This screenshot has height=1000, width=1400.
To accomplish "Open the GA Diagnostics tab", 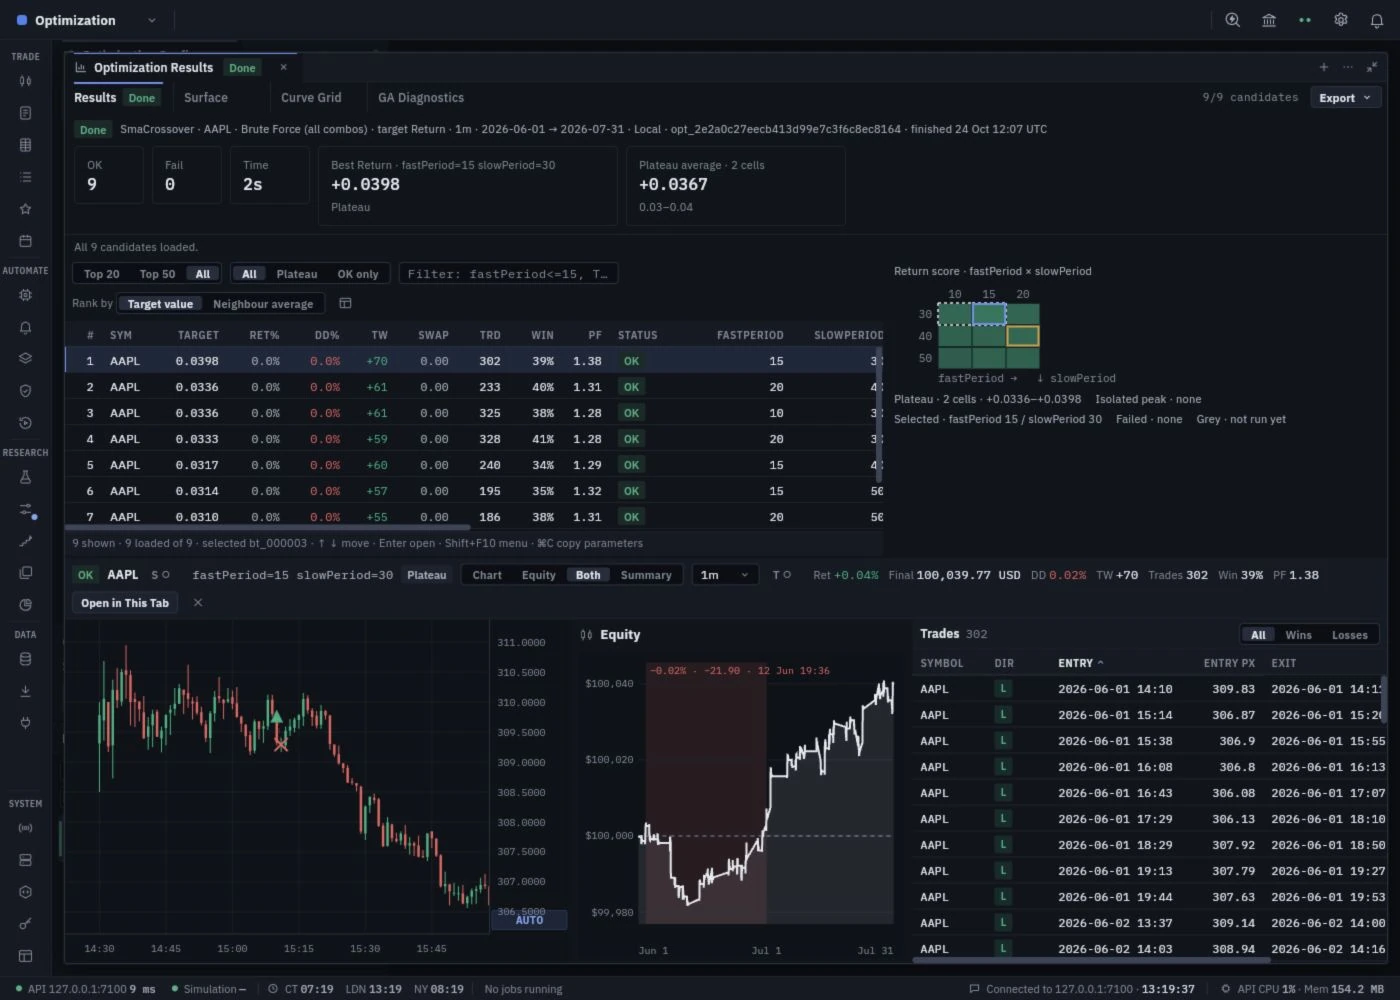I will coord(421,98).
